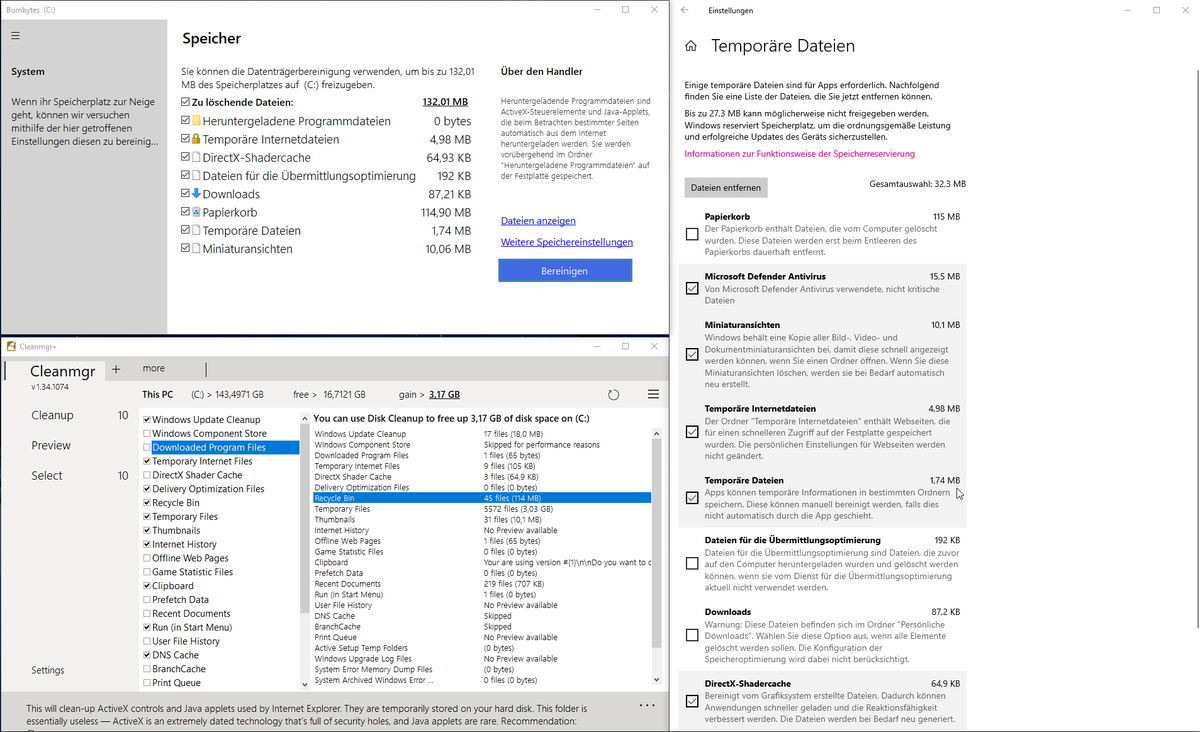Click the refresh icon in Cleanmgr+
Screen dimensions: 1200x732
click(614, 395)
